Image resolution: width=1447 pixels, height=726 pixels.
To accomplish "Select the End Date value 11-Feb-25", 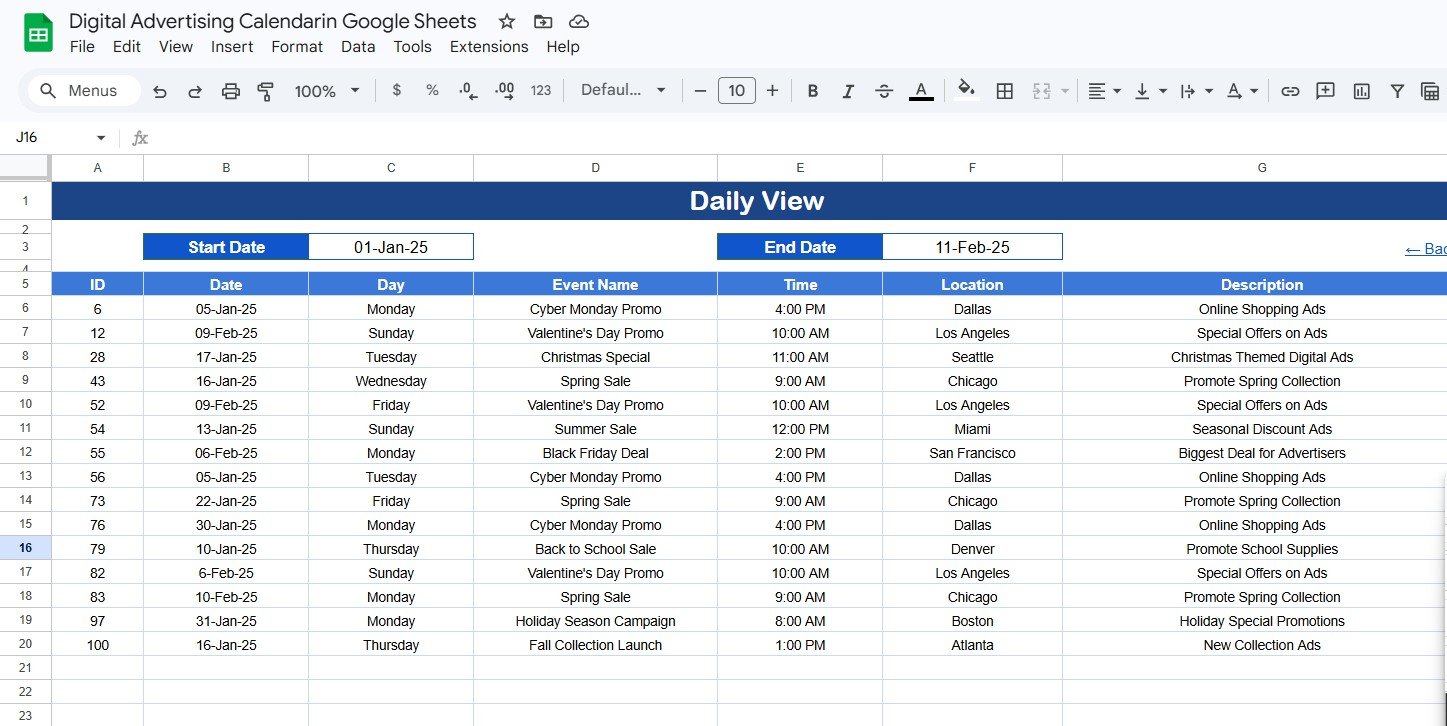I will pos(972,247).
